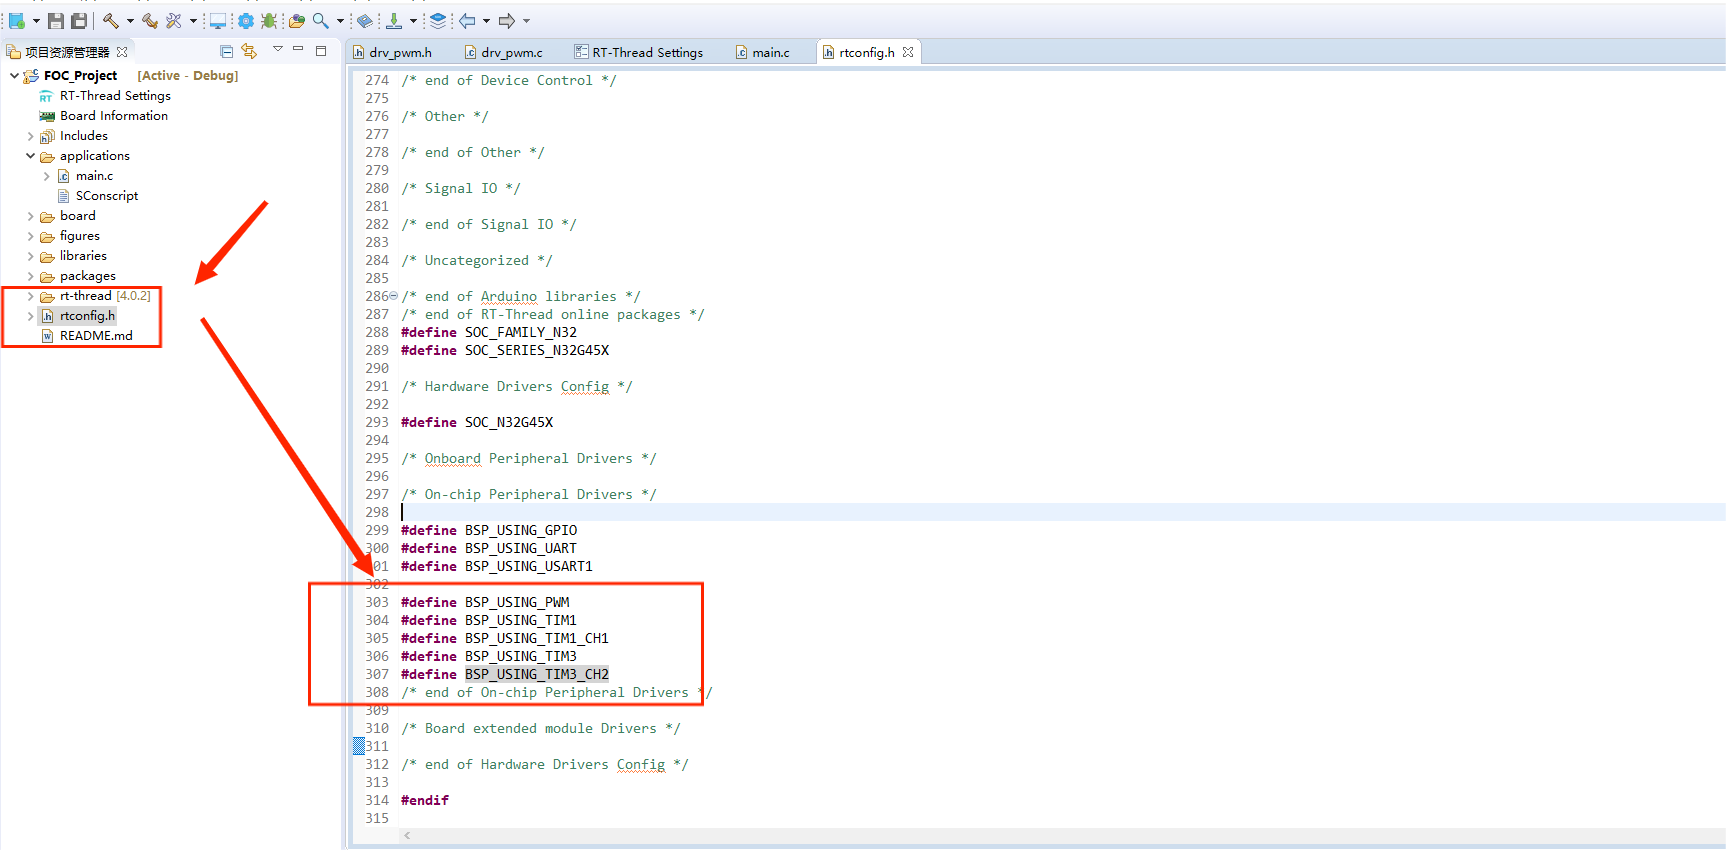Open the project explorer view menu triangle
Image resolution: width=1726 pixels, height=850 pixels.
tap(278, 49)
